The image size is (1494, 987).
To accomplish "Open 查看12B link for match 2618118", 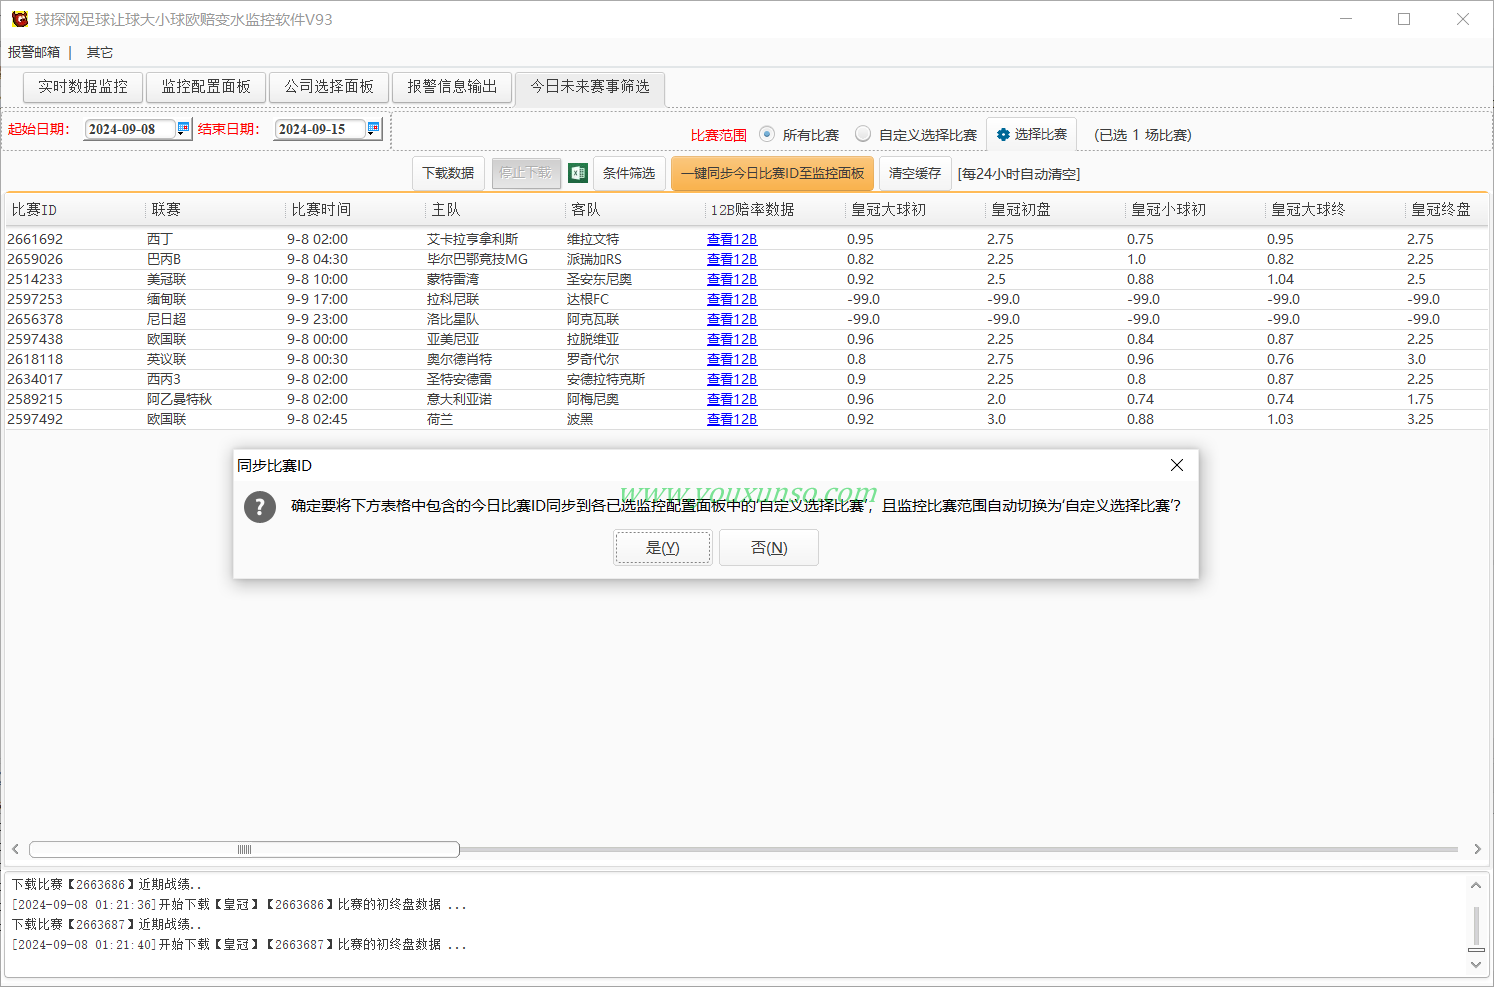I will [x=732, y=359].
